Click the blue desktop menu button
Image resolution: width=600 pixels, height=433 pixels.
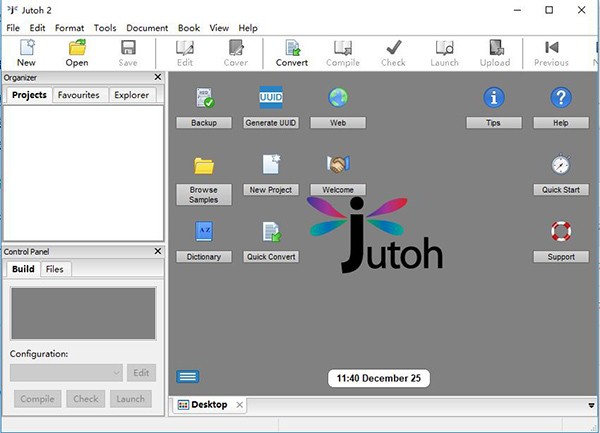(x=187, y=377)
